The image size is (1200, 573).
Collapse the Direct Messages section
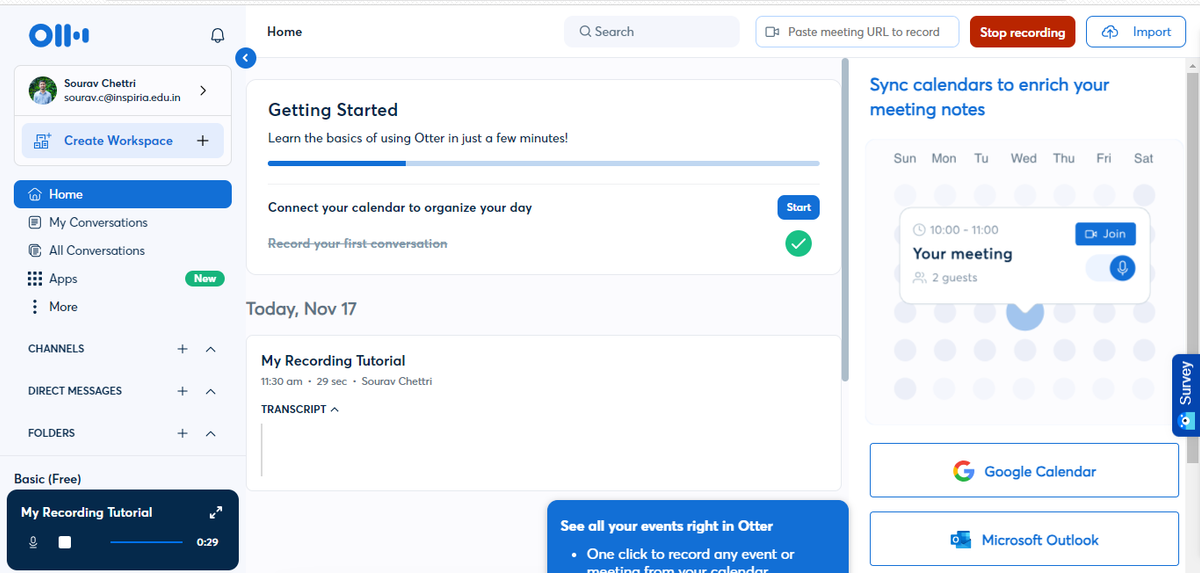click(211, 391)
